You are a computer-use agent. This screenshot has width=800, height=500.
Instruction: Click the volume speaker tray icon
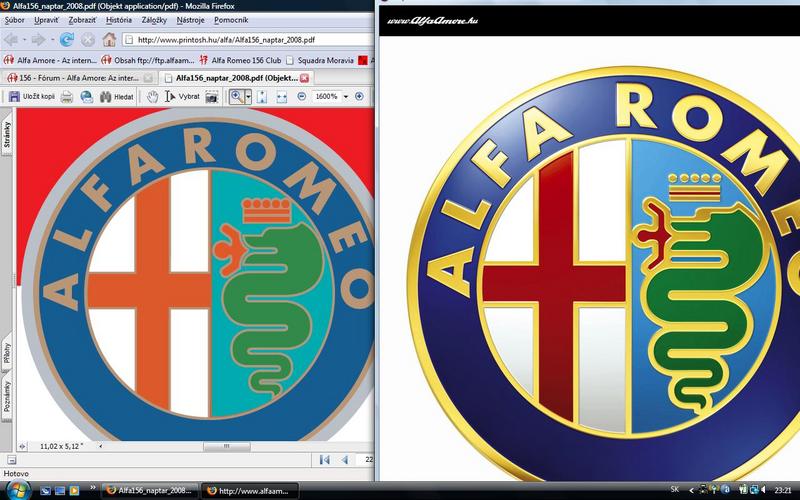click(764, 490)
